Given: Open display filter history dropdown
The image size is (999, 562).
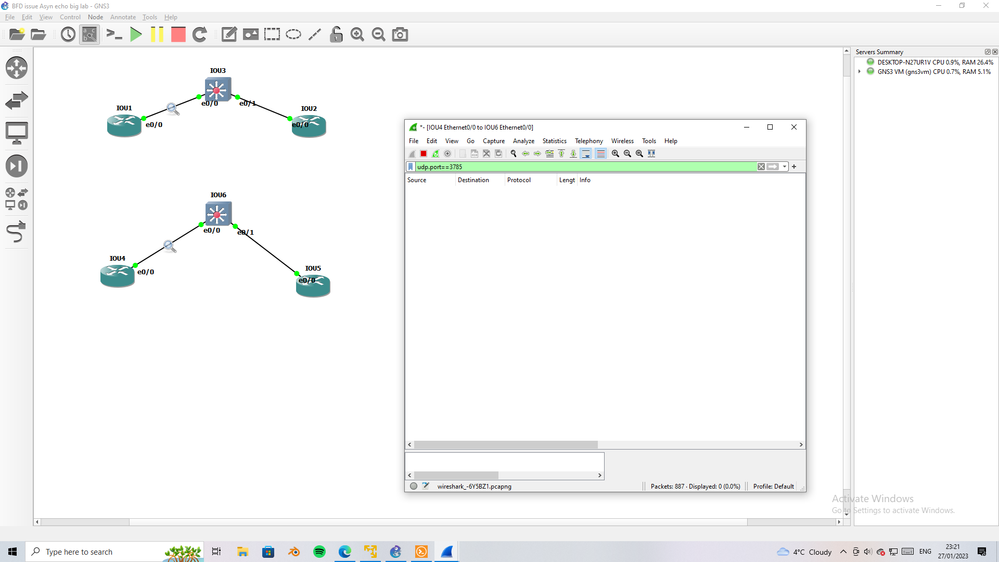Looking at the screenshot, I should pos(784,166).
